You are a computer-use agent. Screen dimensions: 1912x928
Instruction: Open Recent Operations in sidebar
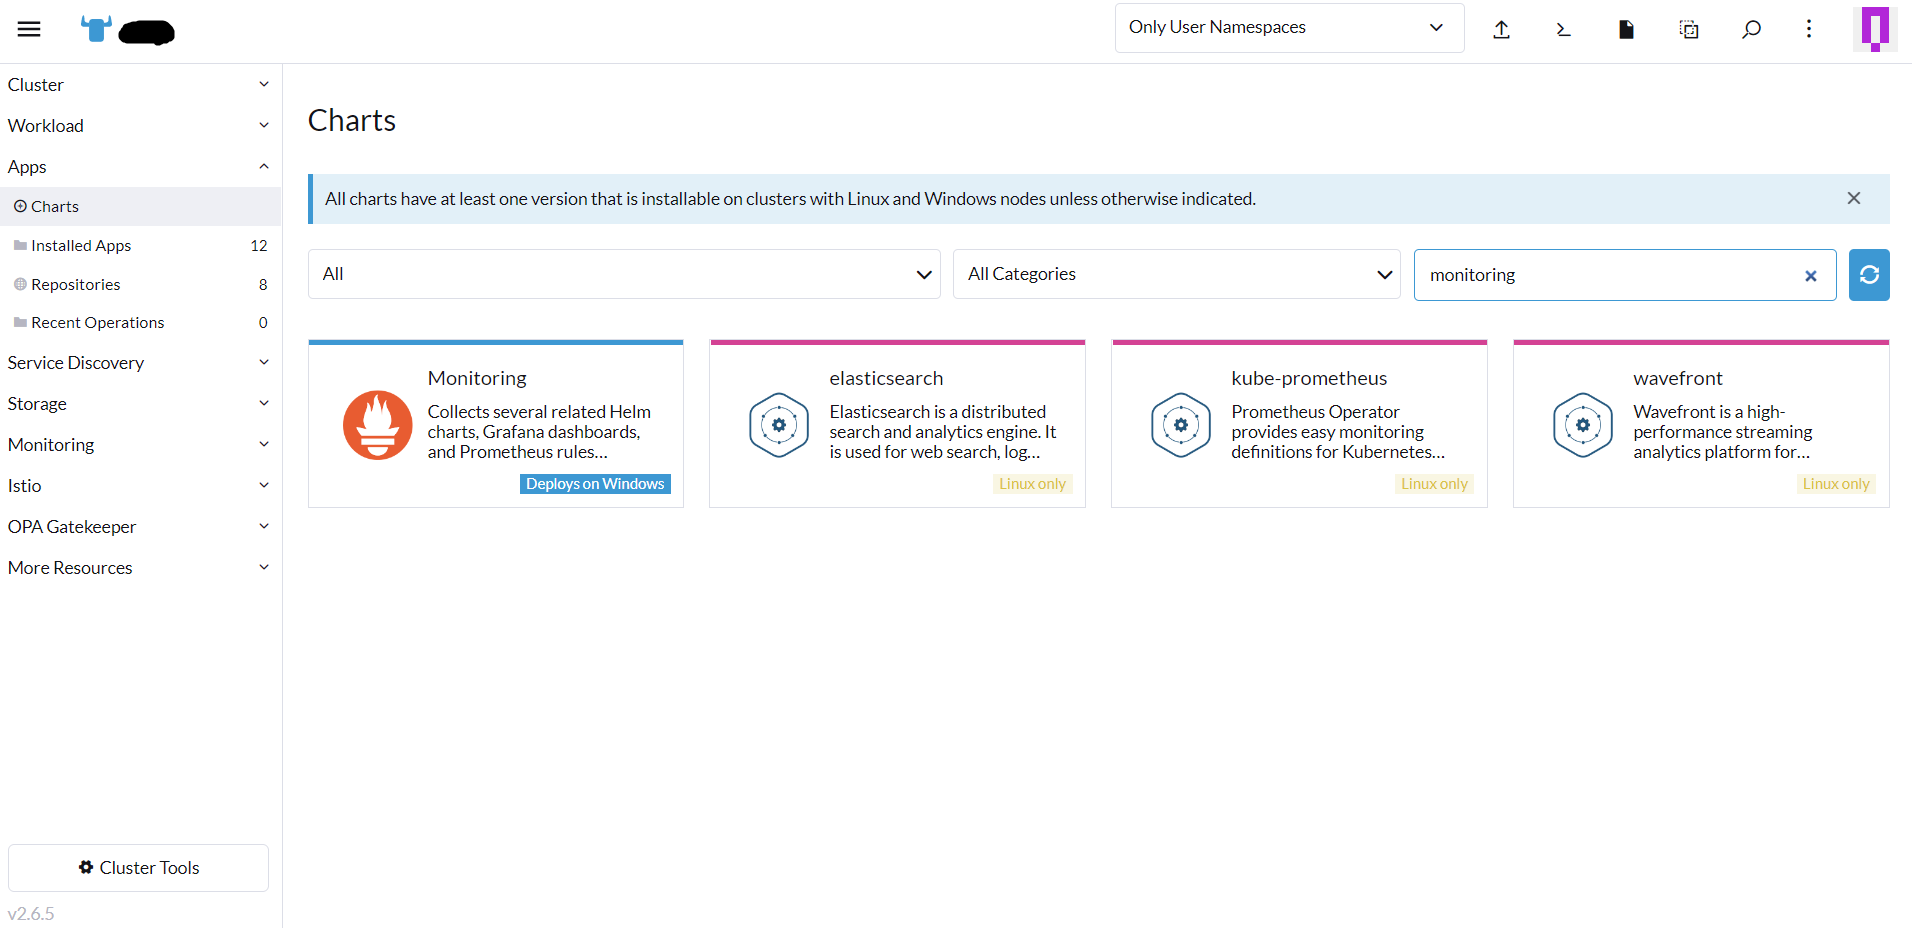tap(140, 322)
